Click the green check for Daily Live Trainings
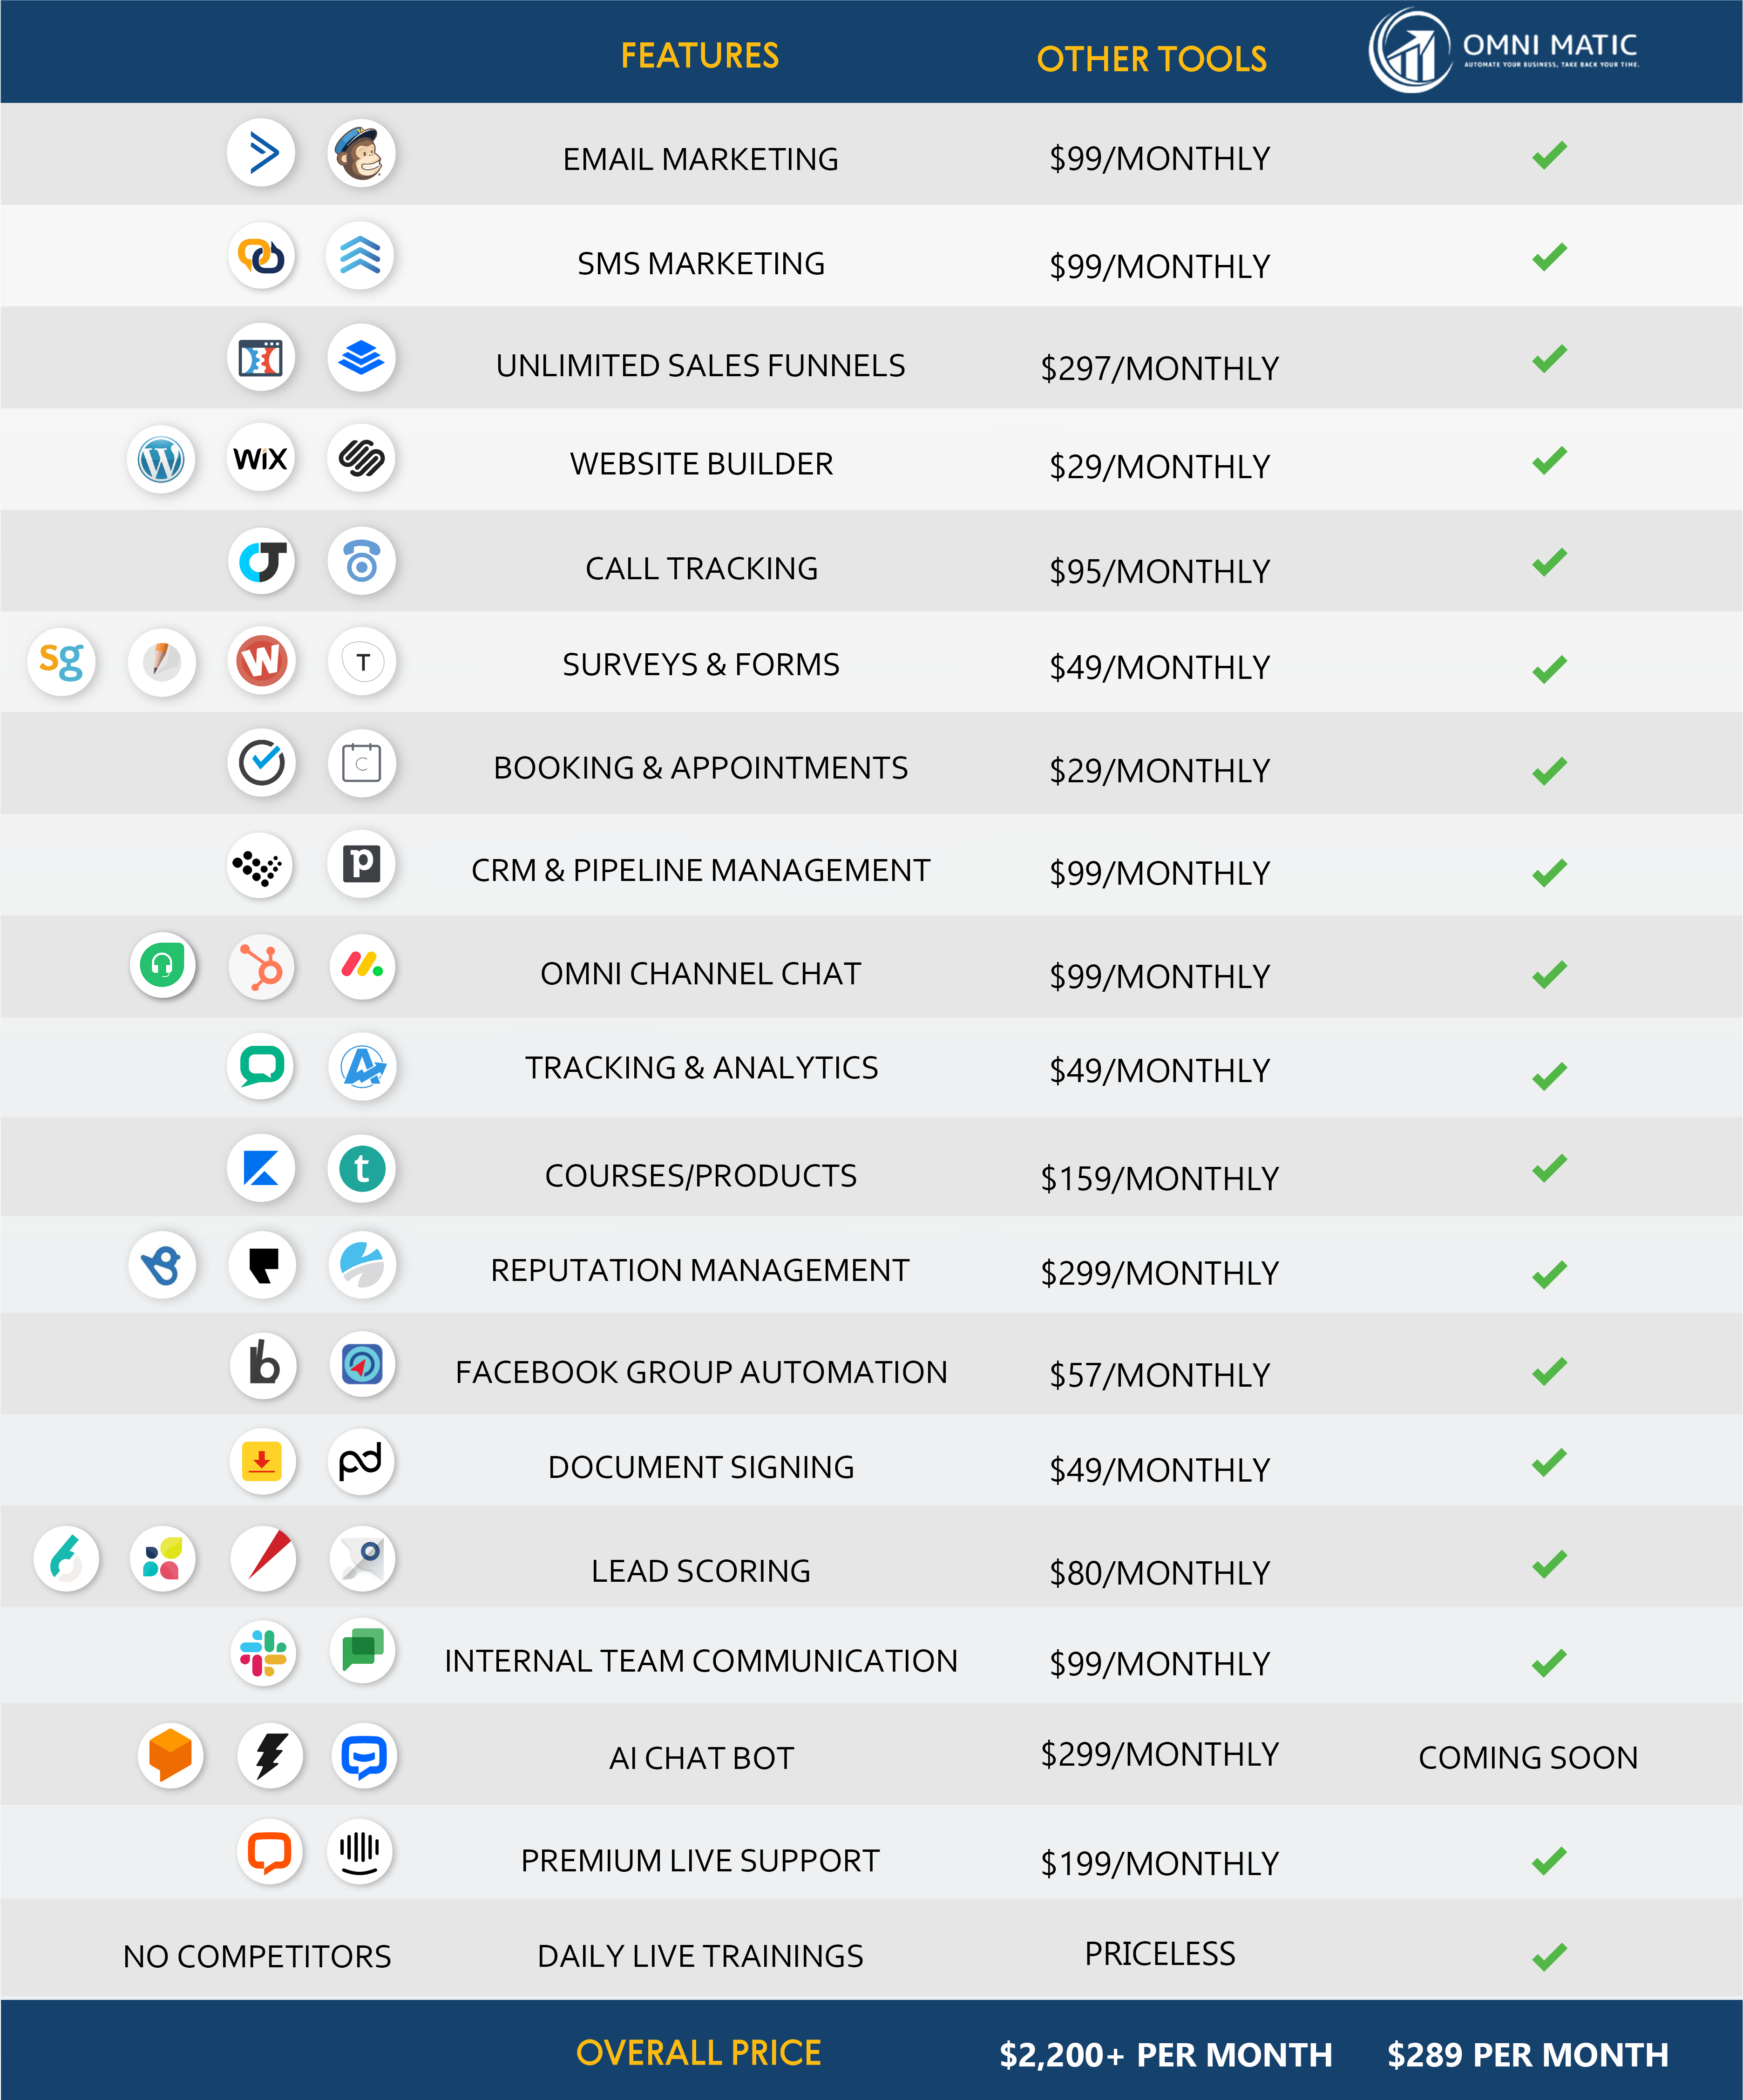Image resolution: width=1743 pixels, height=2100 pixels. coord(1549,1957)
